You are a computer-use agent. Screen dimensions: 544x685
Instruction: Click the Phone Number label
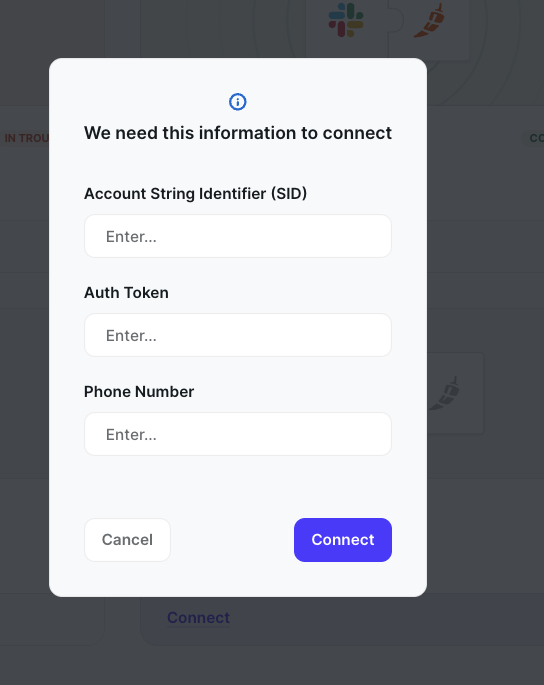point(139,392)
